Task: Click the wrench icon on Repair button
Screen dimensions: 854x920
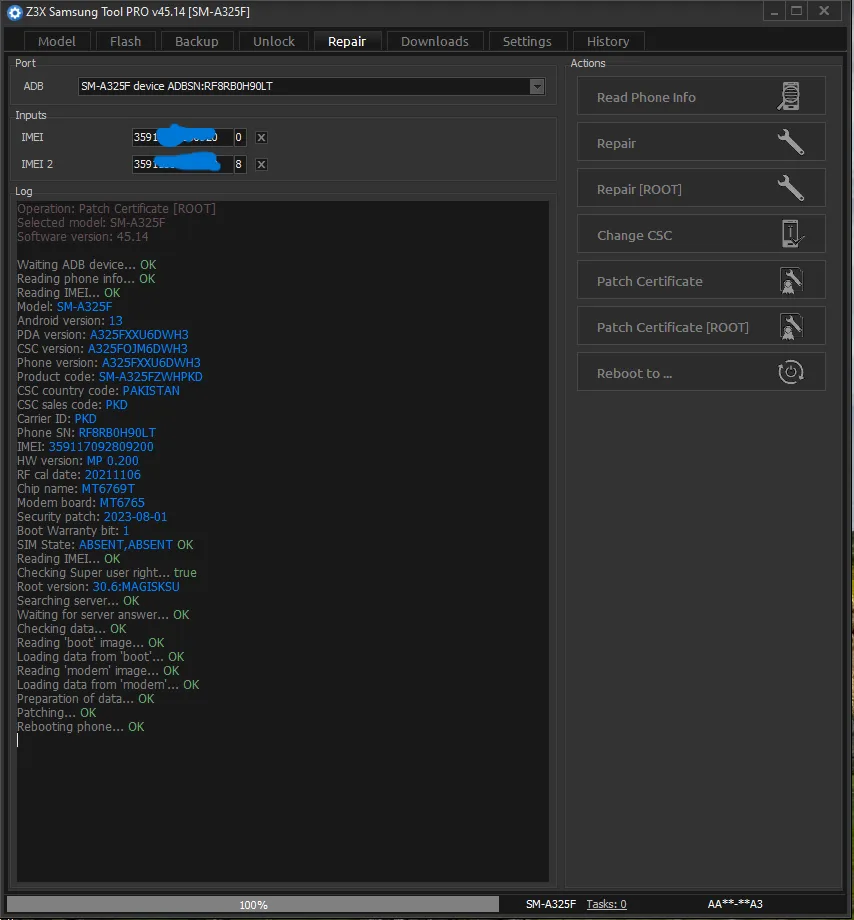Action: click(x=790, y=143)
